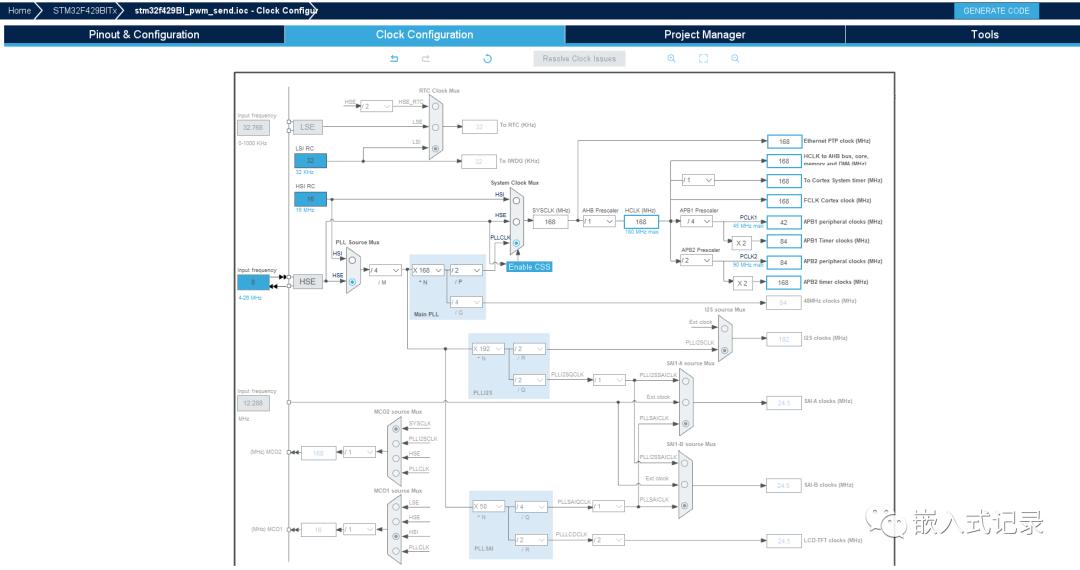Select HSE in the System Clock Mux

tap(516, 222)
